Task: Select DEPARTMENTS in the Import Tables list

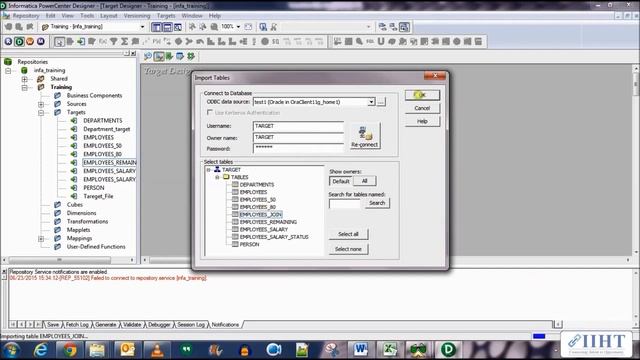Action: (x=257, y=184)
